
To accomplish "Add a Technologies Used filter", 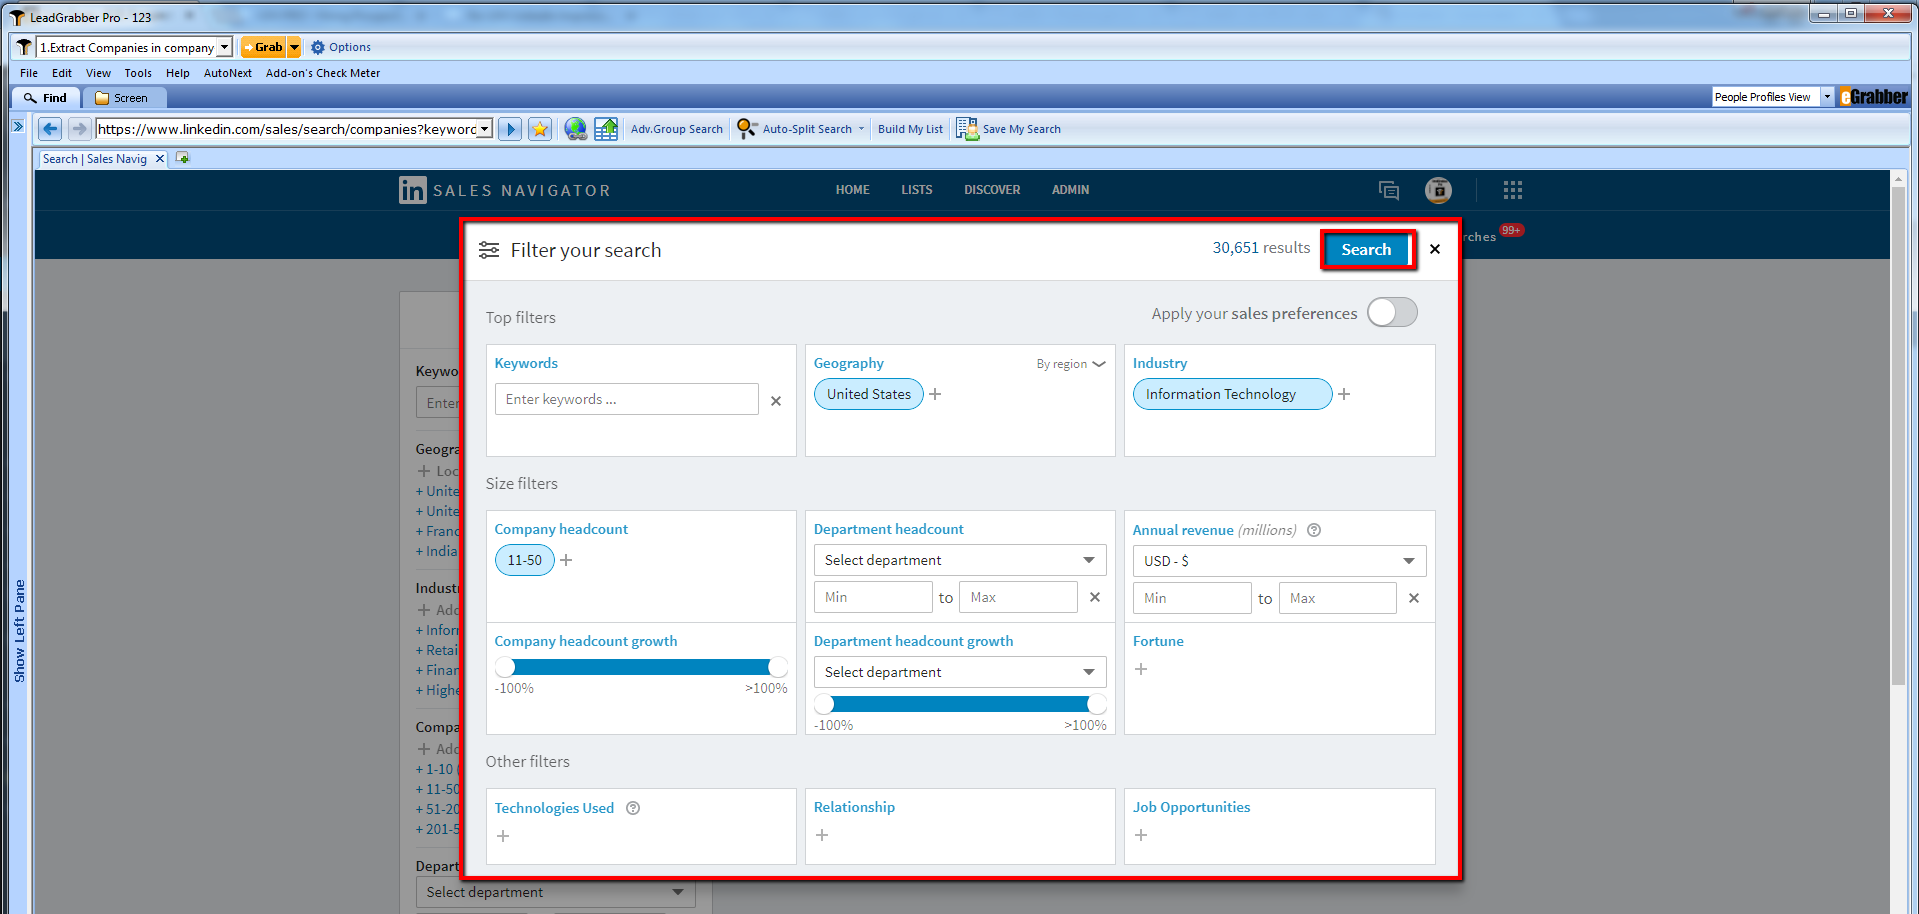I will pos(503,836).
